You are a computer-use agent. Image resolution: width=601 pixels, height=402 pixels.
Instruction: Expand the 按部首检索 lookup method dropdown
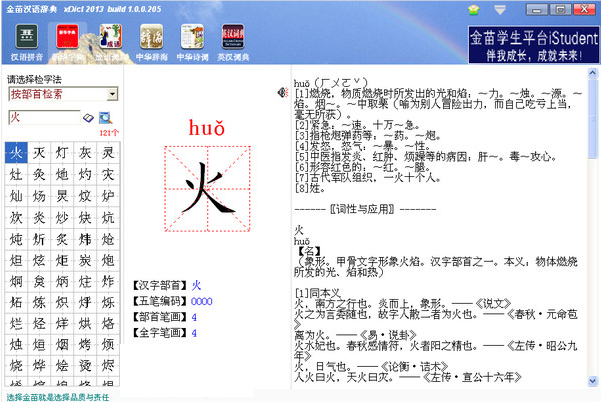pos(112,94)
